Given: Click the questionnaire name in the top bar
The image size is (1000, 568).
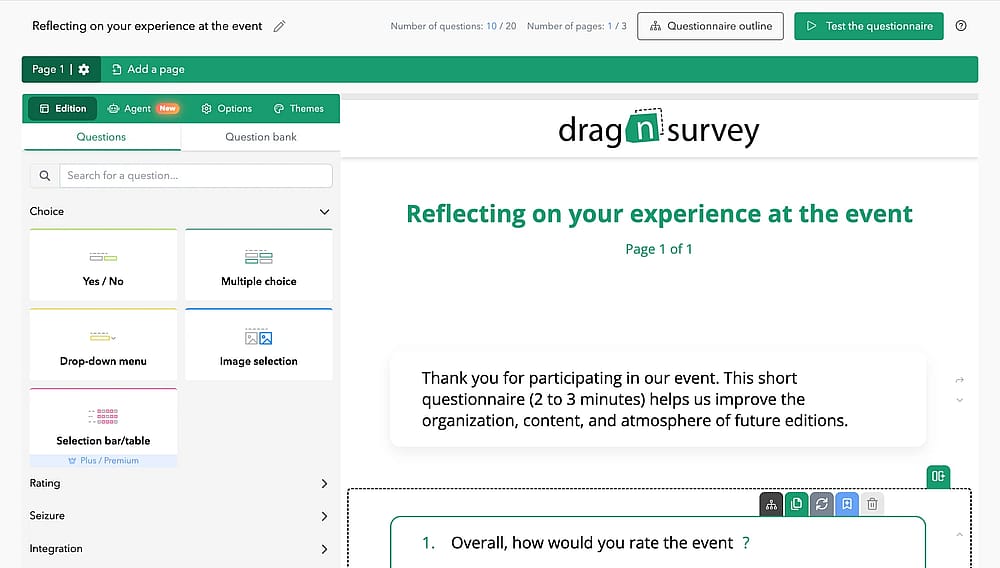Looking at the screenshot, I should (147, 26).
